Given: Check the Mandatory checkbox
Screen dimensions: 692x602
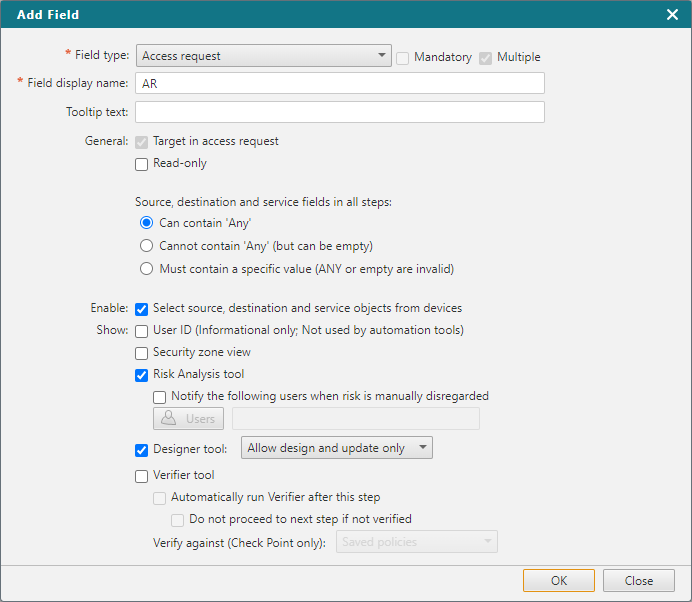Looking at the screenshot, I should pos(402,58).
